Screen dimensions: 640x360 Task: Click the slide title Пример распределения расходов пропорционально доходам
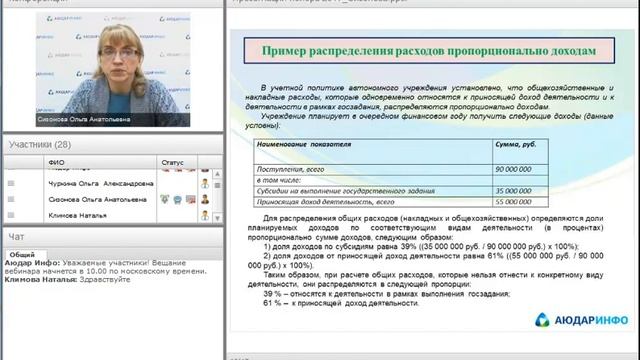point(429,51)
